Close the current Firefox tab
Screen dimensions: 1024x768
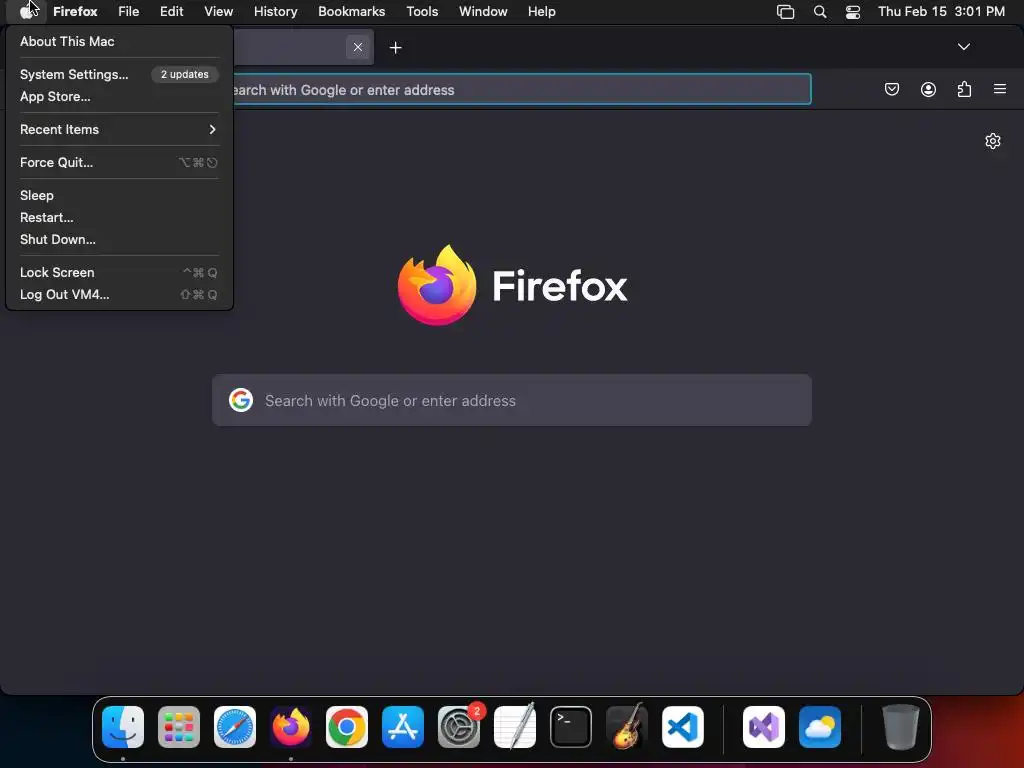(358, 47)
